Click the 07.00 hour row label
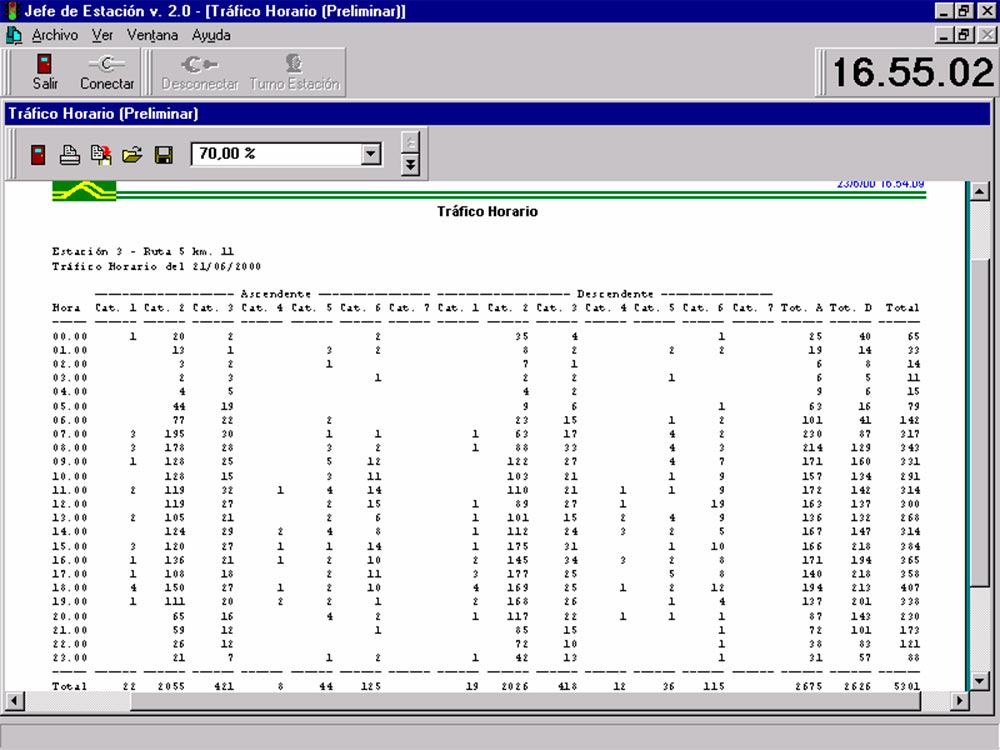Viewport: 1000px width, 750px height. pyautogui.click(x=70, y=434)
